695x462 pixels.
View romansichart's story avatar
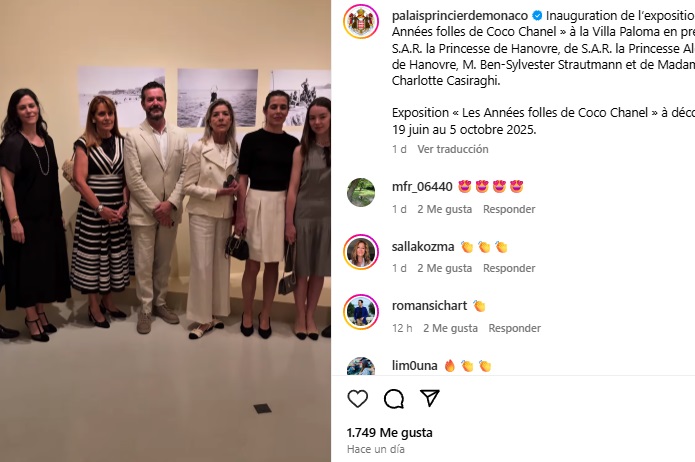point(361,312)
